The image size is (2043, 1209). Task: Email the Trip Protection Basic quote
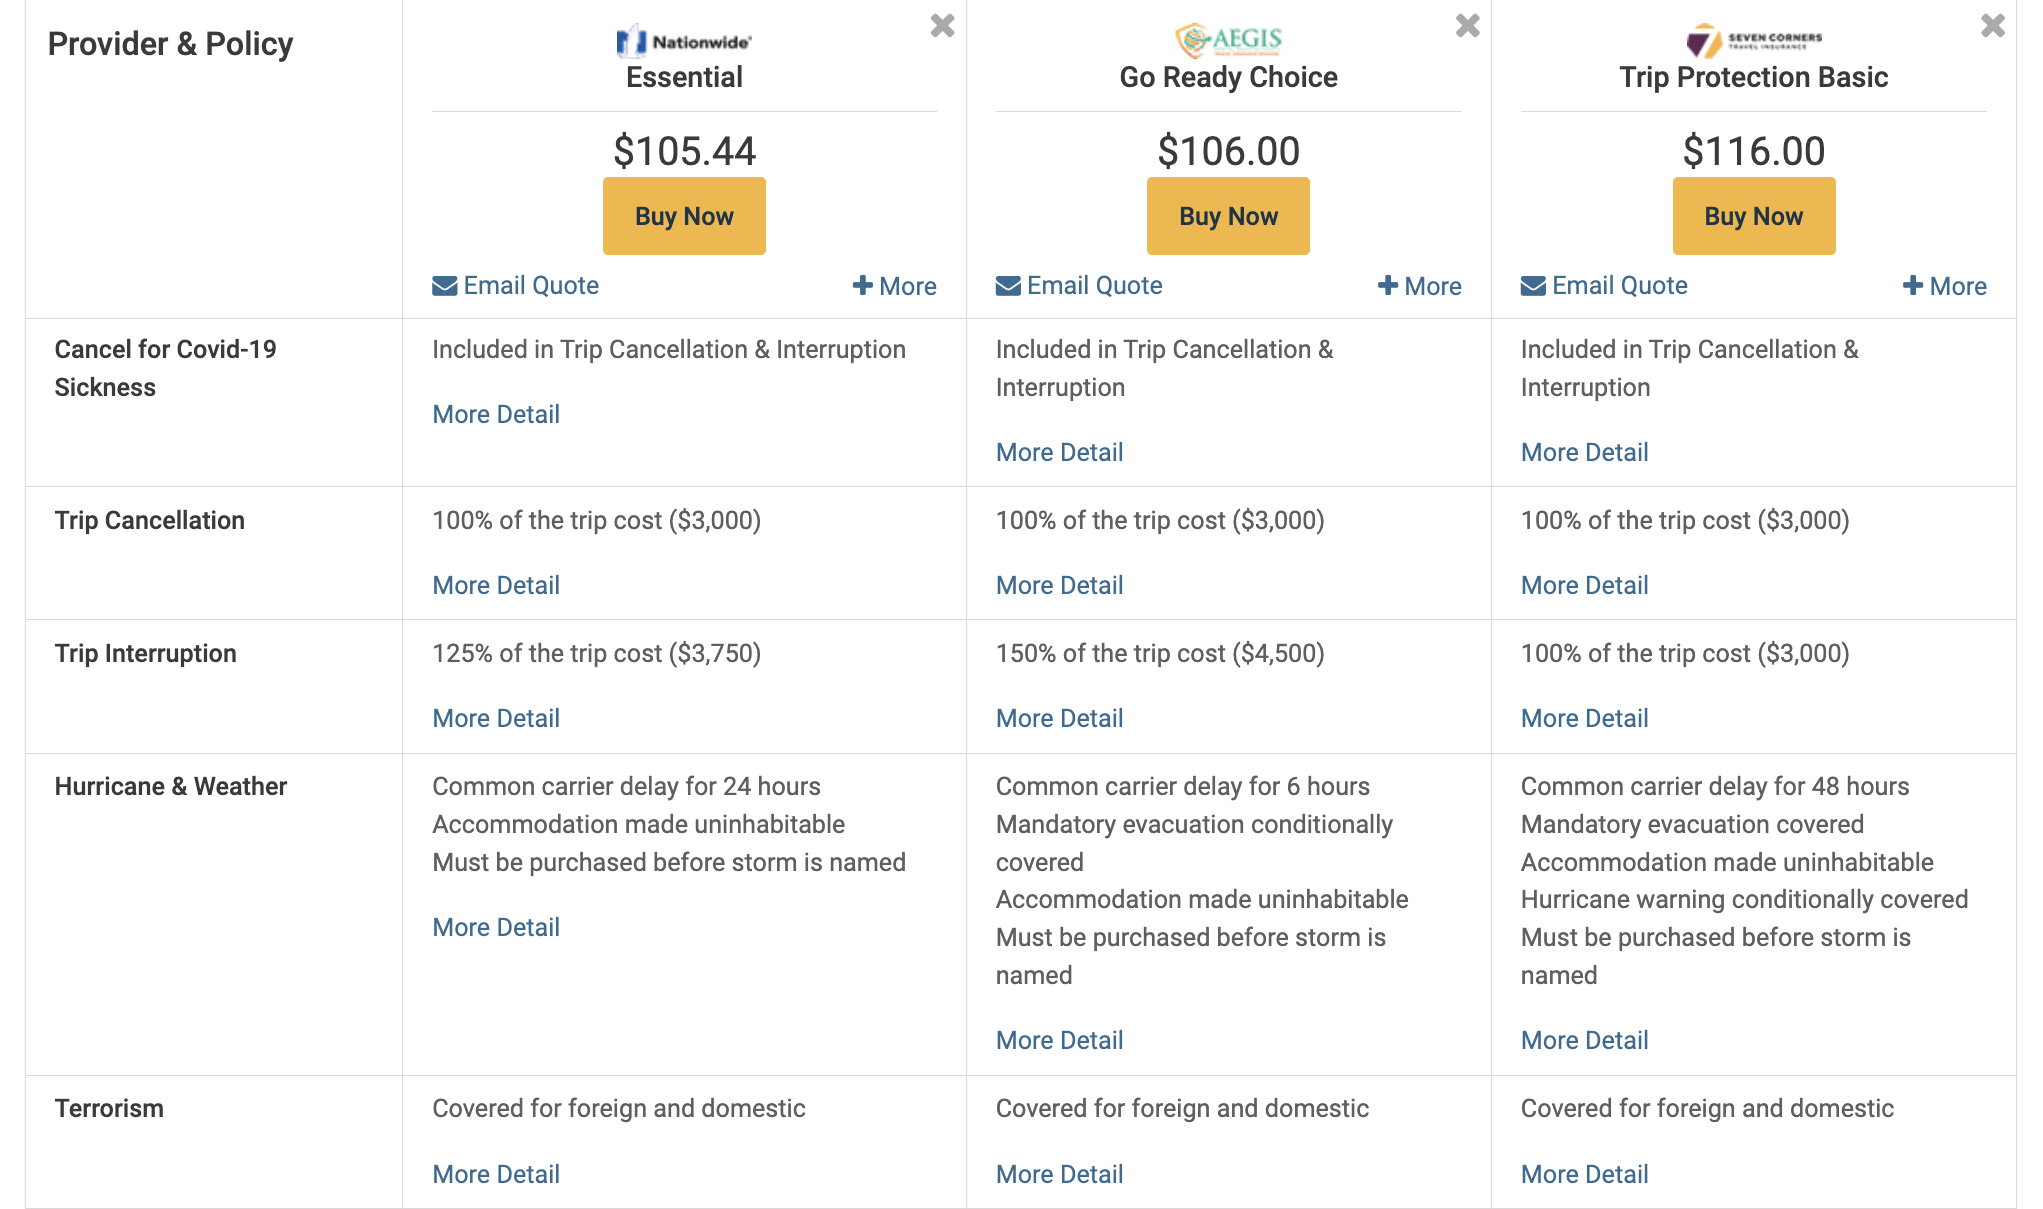pos(1604,286)
